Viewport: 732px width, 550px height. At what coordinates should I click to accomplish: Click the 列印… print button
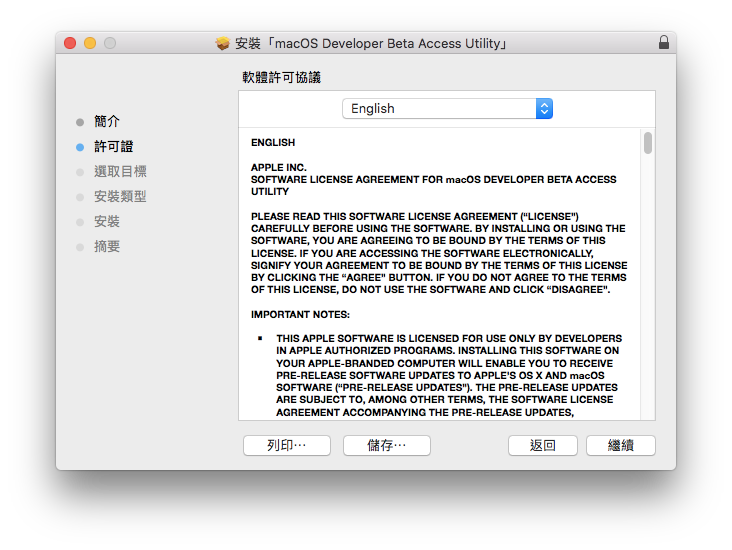pyautogui.click(x=287, y=445)
